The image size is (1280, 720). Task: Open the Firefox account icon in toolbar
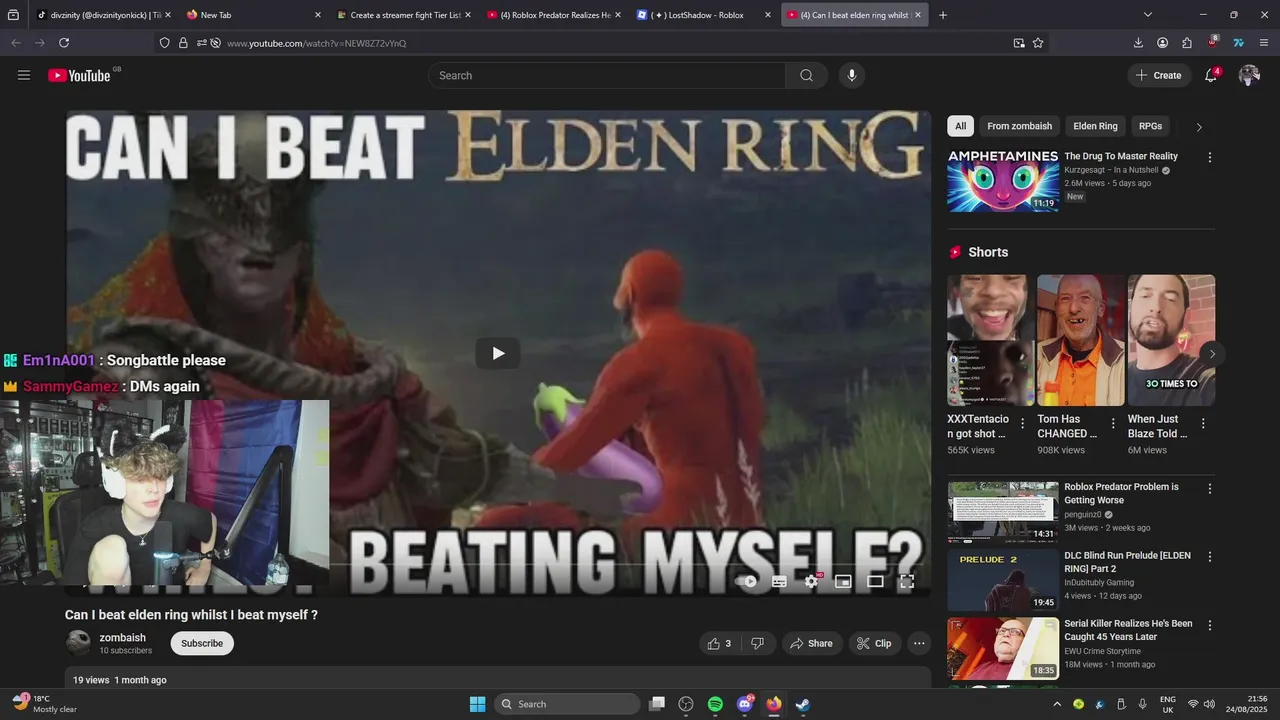click(1163, 43)
